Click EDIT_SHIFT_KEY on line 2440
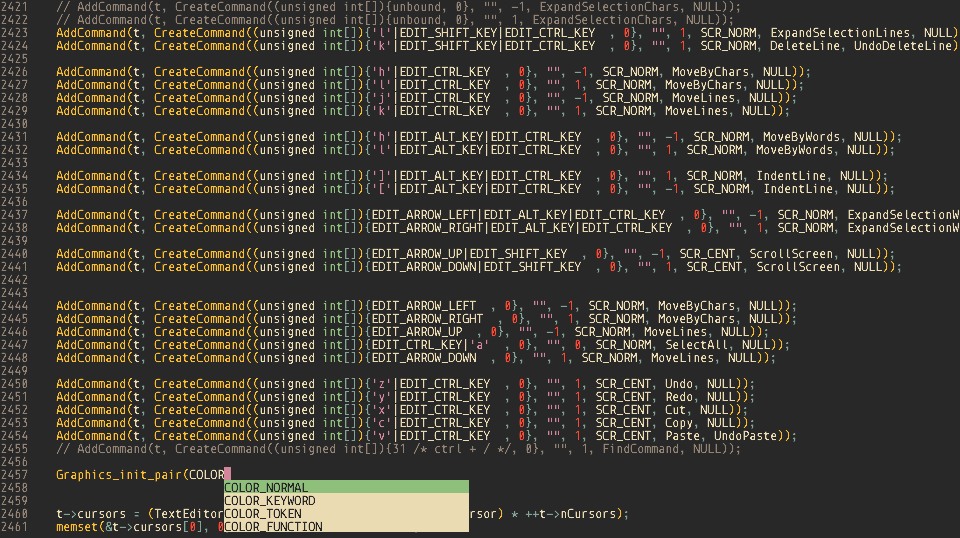960x538 pixels. [x=519, y=253]
